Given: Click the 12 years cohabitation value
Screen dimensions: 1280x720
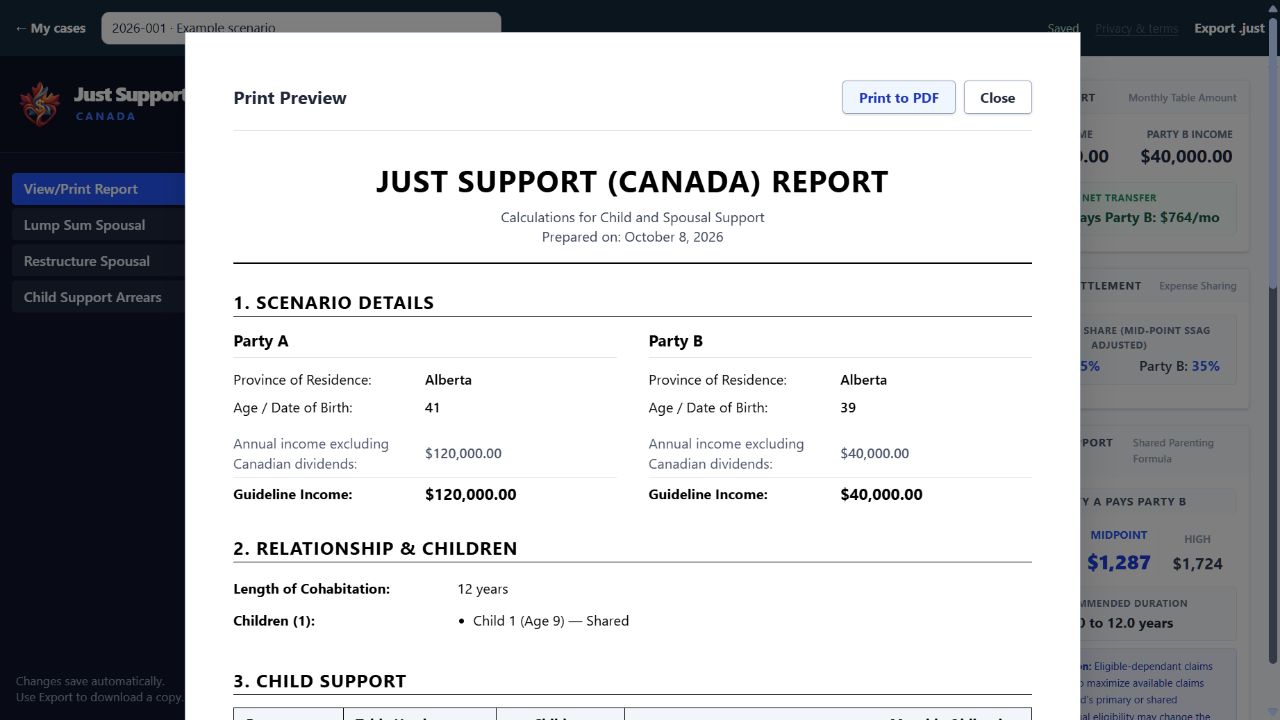Looking at the screenshot, I should (x=483, y=589).
